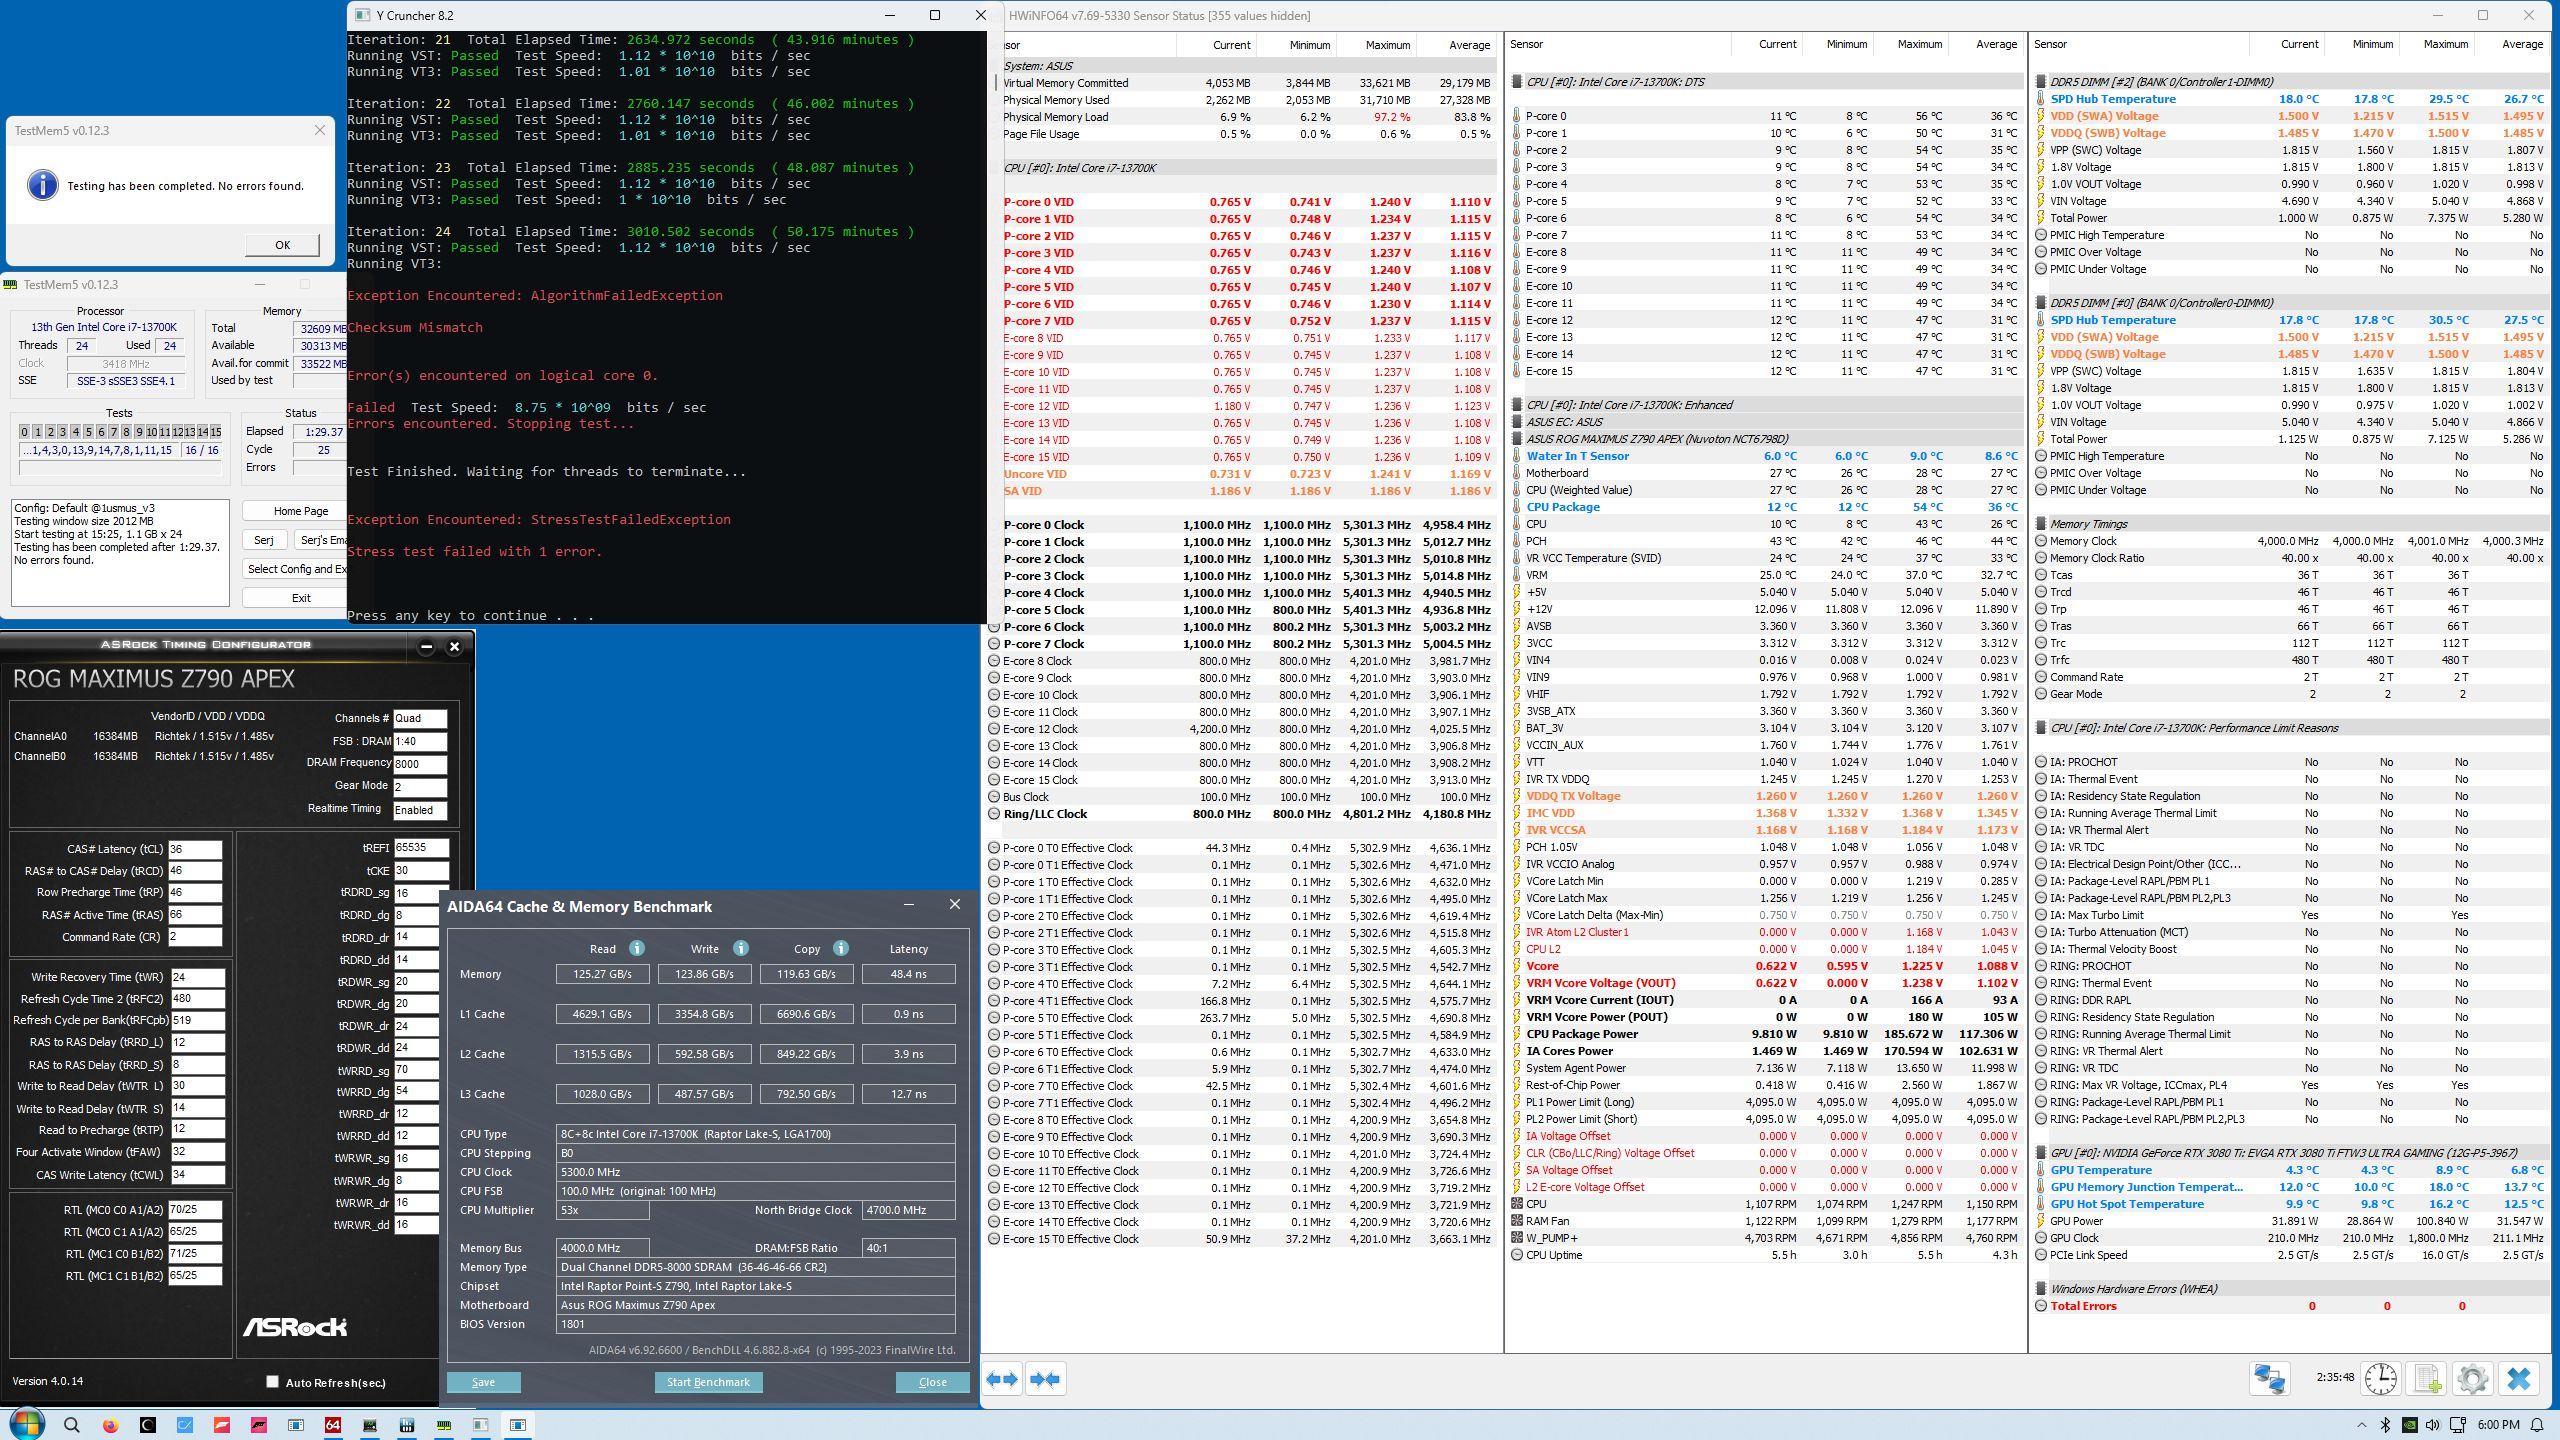Start HWiNFO logging with sheet-plus icon

click(2427, 1379)
